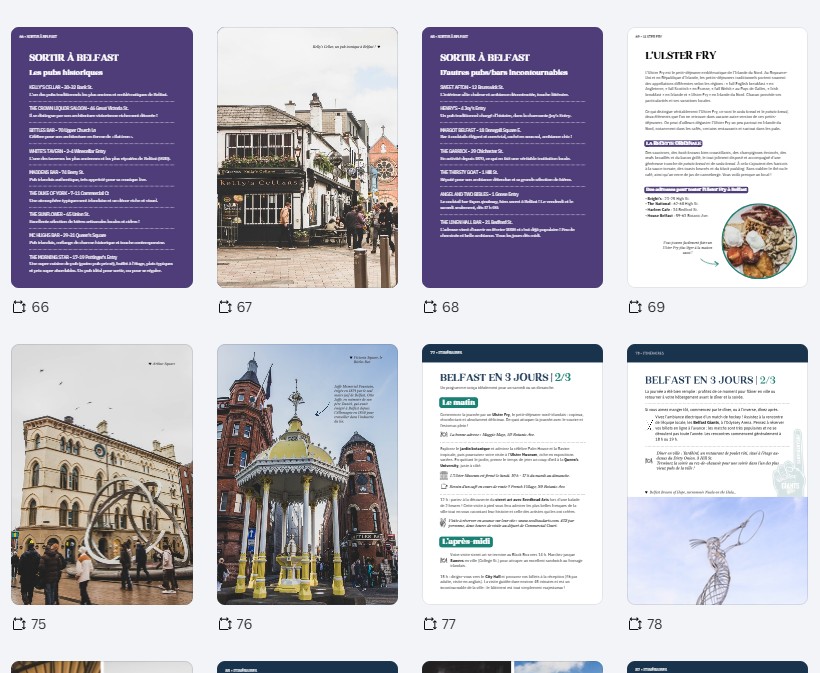The height and width of the screenshot is (673, 820).
Task: Click the crop icon beside page 78
Action: coord(635,624)
